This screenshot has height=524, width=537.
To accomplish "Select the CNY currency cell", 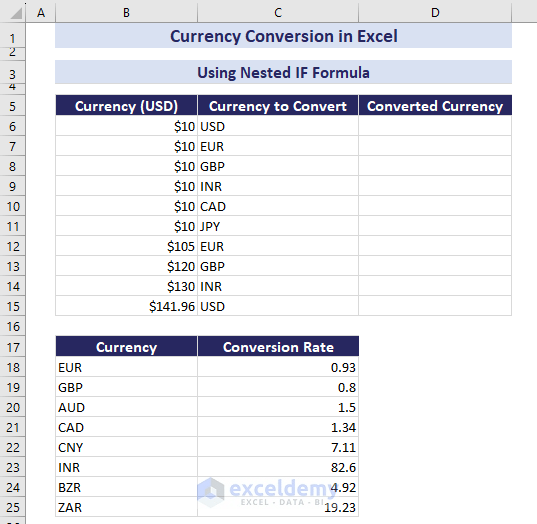I will (x=126, y=447).
